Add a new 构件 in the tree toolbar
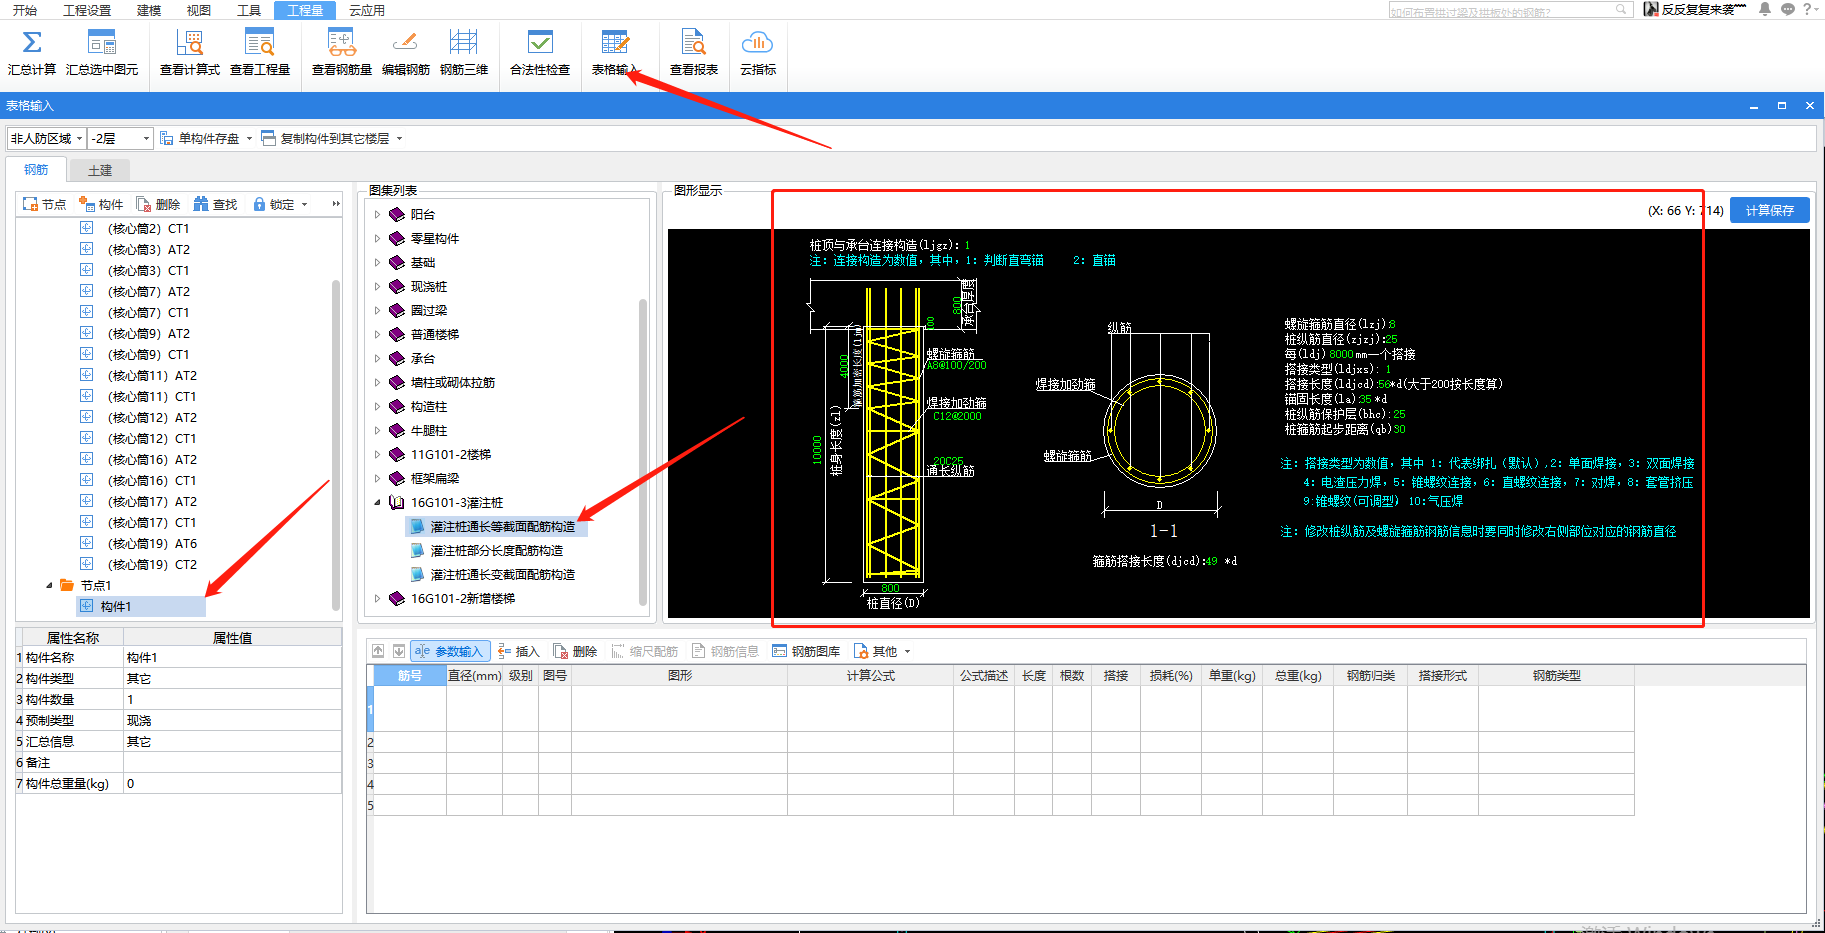Image resolution: width=1825 pixels, height=933 pixels. tap(101, 204)
